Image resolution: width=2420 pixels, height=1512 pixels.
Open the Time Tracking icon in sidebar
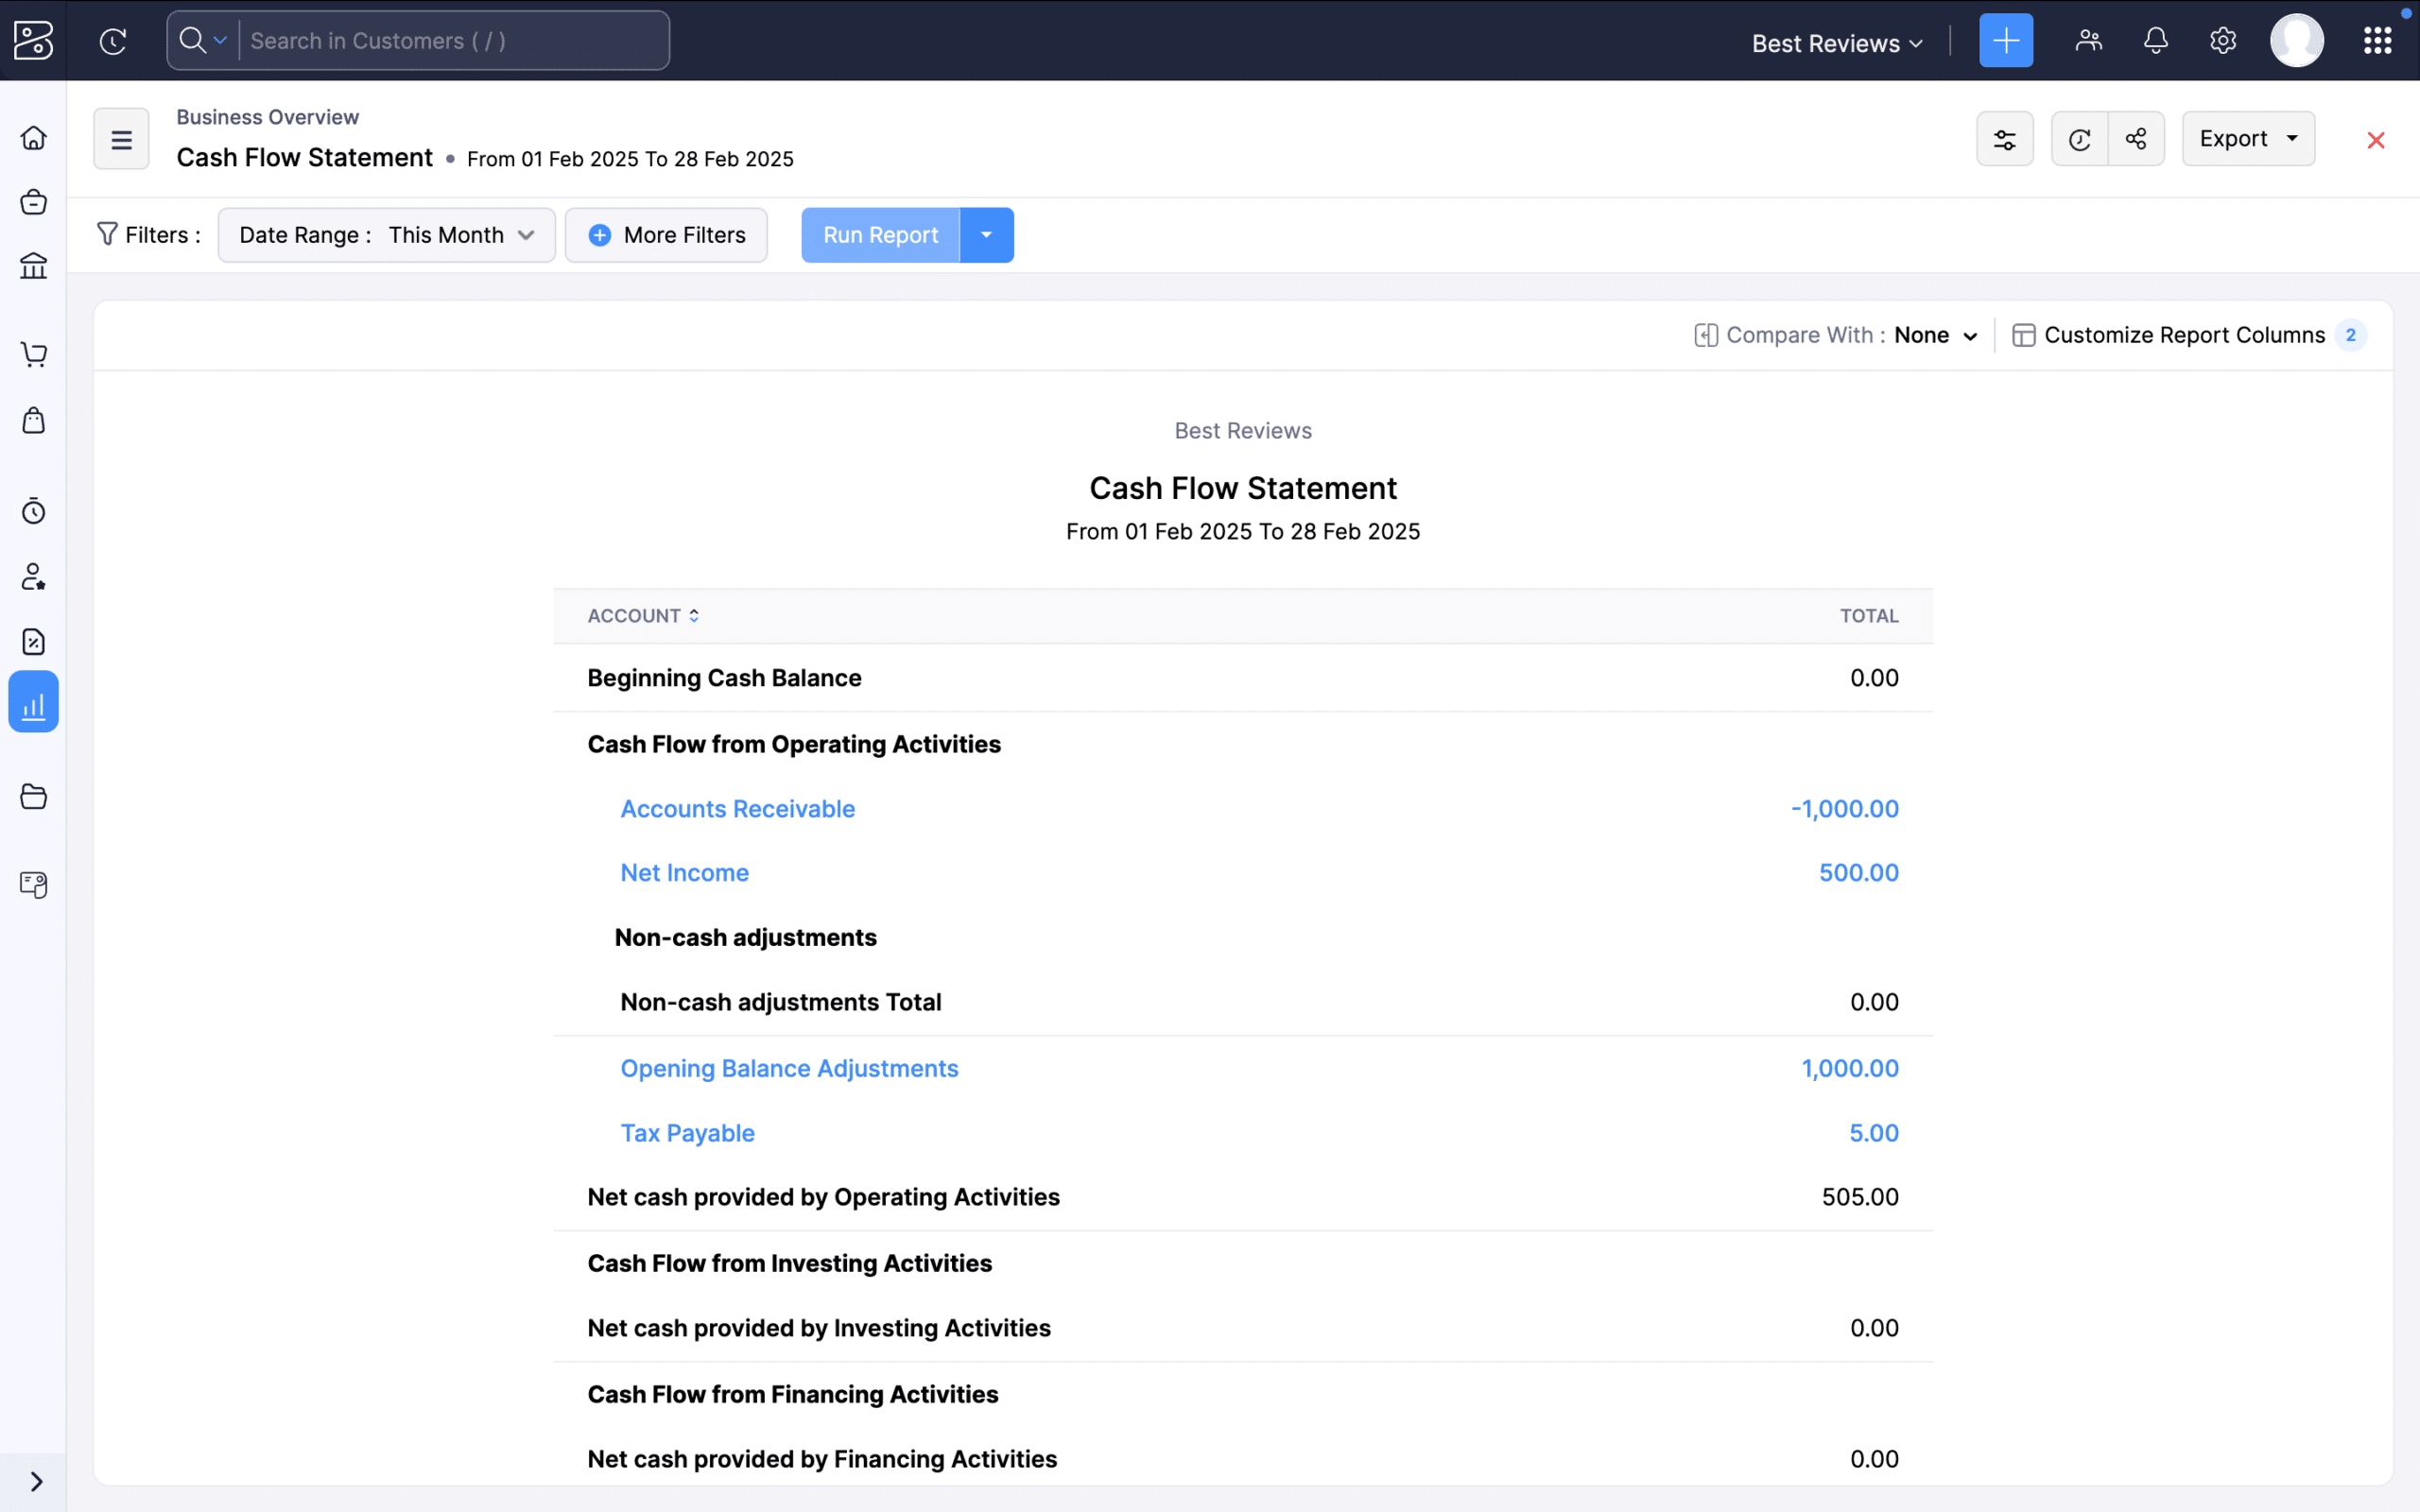[33, 510]
